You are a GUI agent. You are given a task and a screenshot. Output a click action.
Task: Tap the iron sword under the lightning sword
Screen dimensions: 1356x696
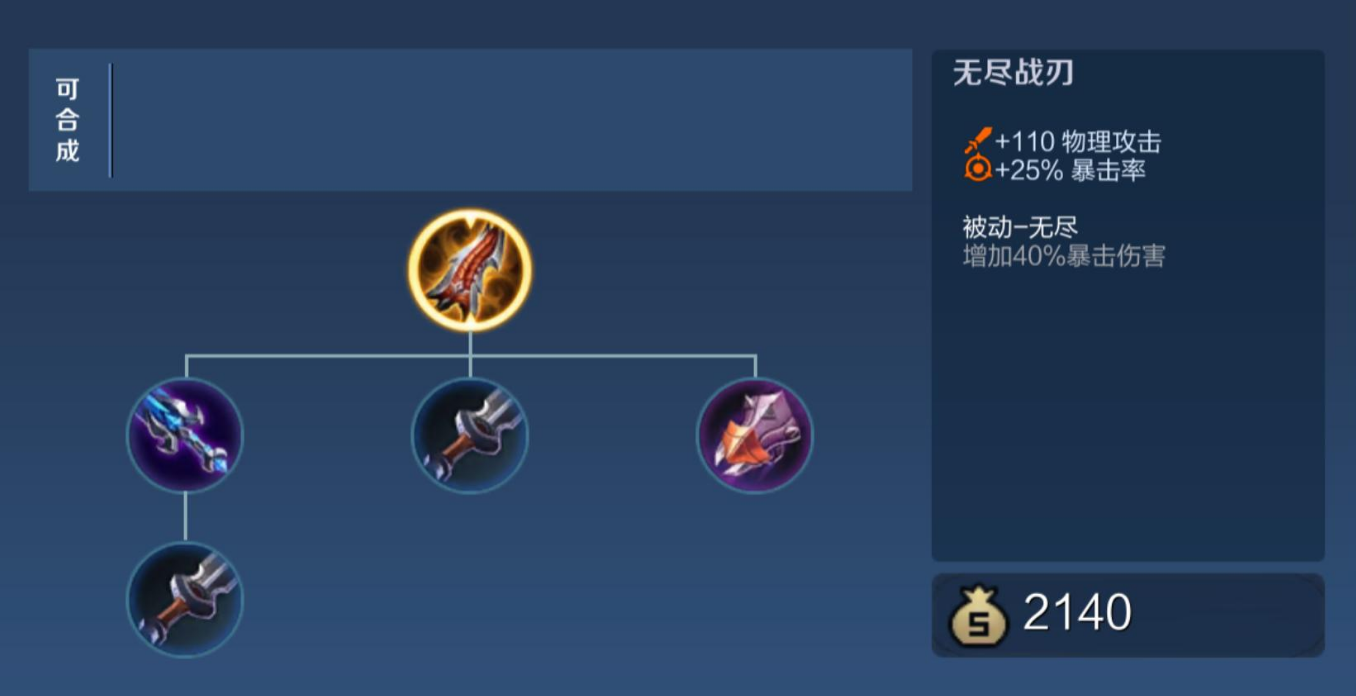pos(185,600)
